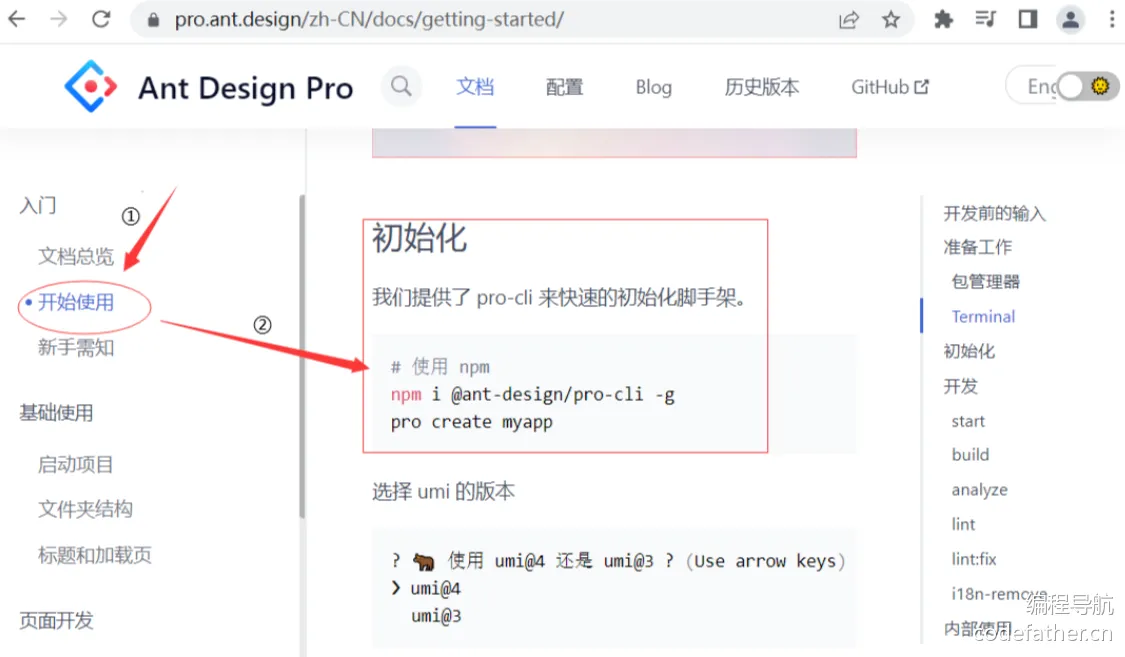
Task: Jump to 开发 in the outline
Action: tap(960, 386)
